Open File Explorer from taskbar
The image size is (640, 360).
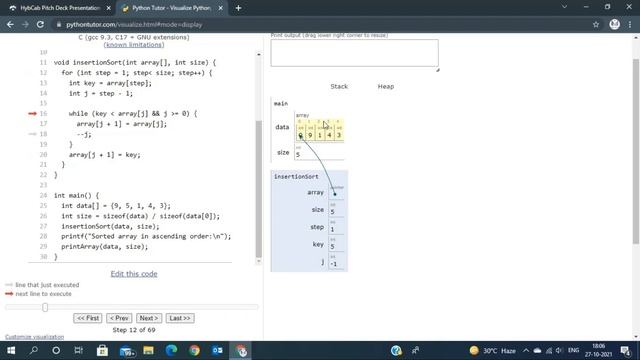point(148,351)
